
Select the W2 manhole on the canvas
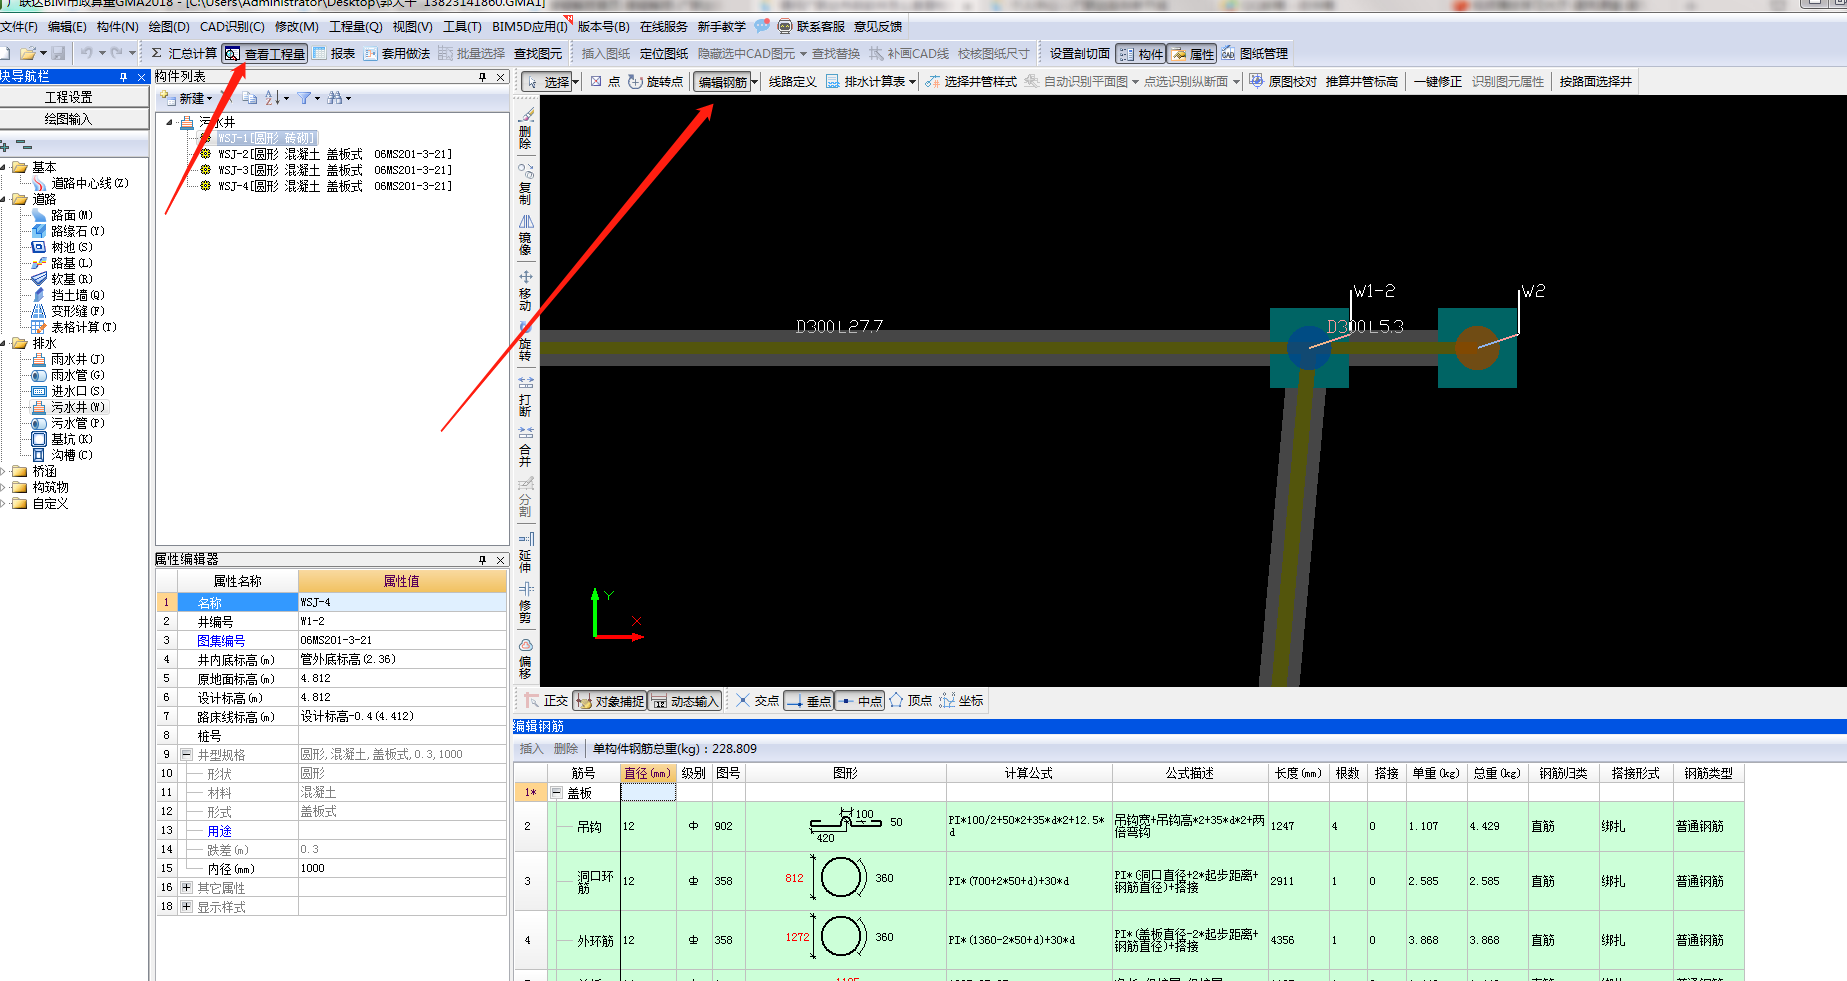coord(1477,348)
